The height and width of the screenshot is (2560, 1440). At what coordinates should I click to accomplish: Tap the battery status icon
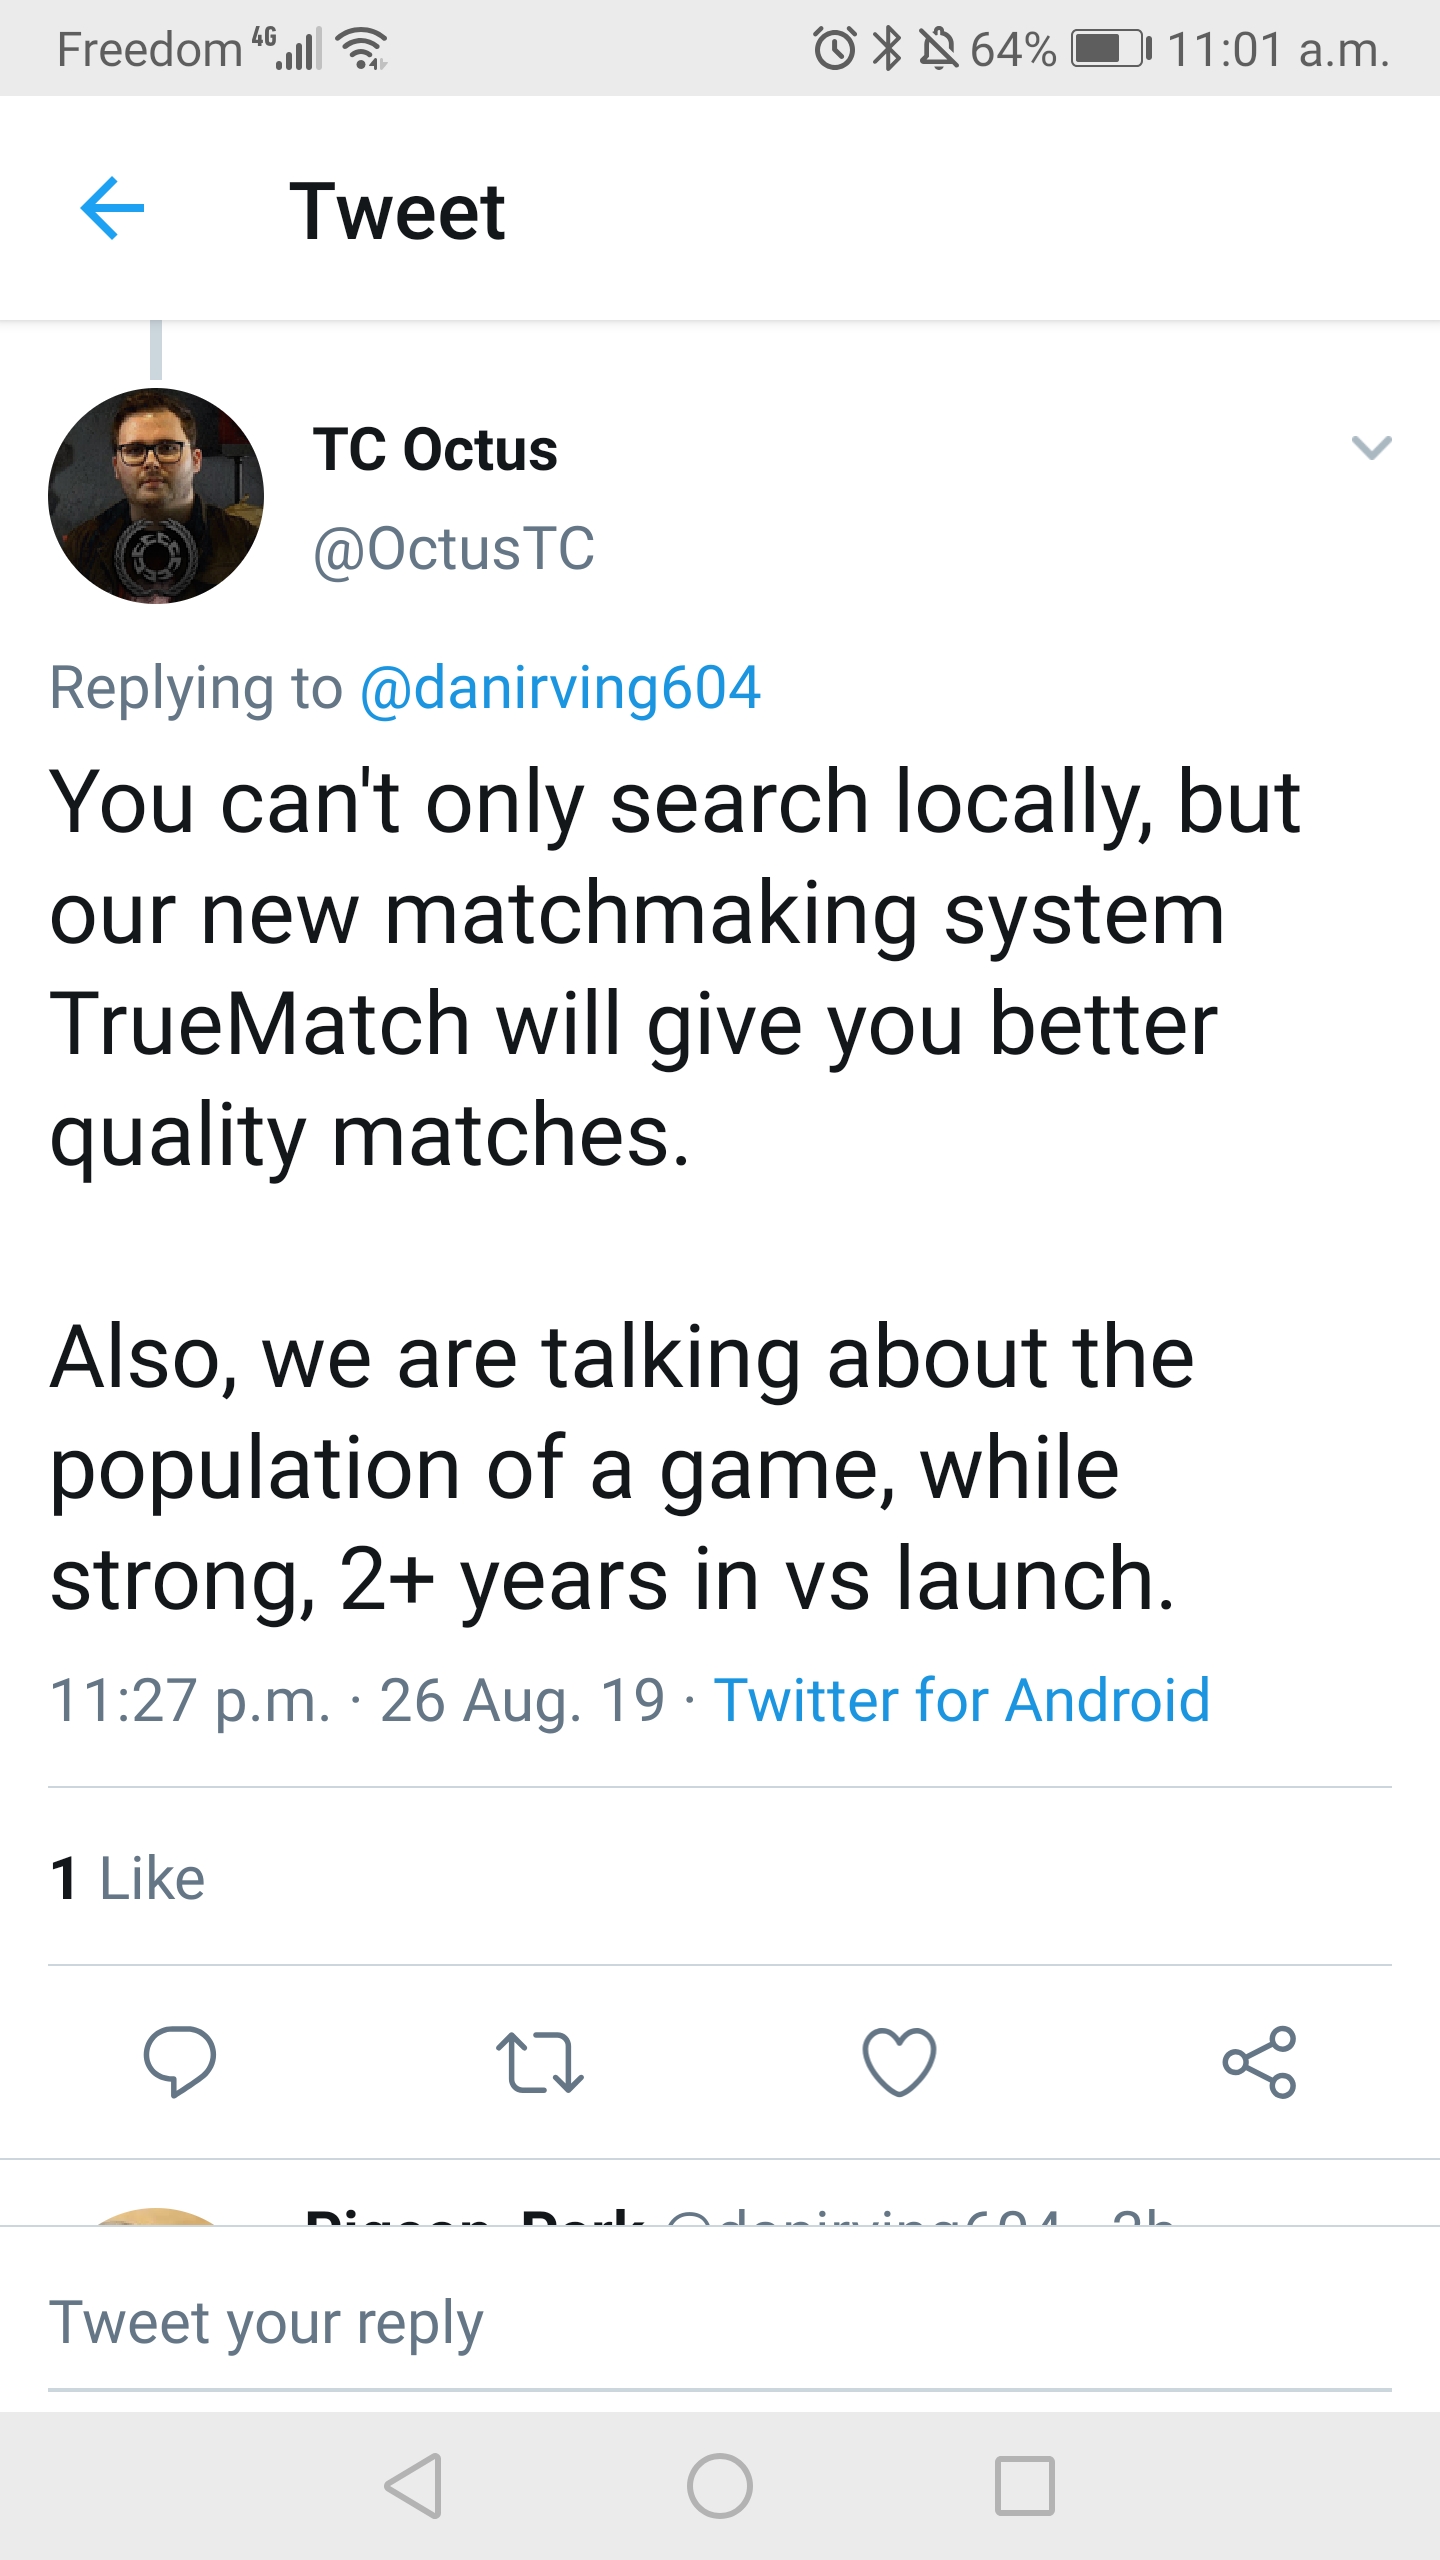tap(1110, 48)
